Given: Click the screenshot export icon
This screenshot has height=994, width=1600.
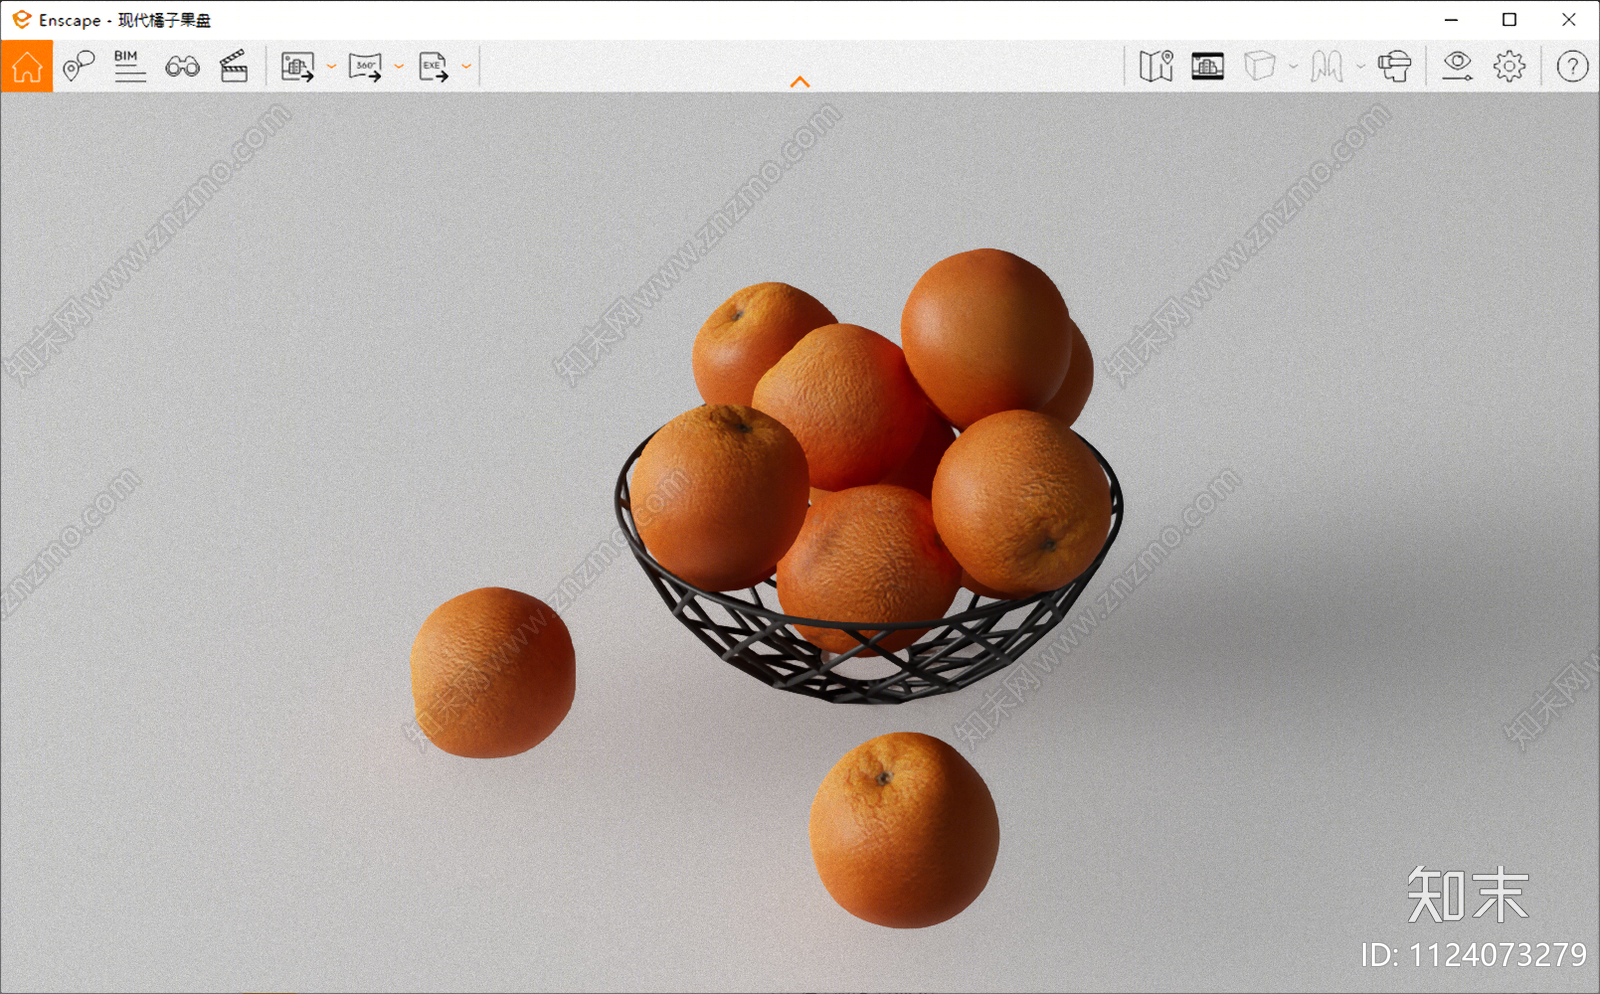Looking at the screenshot, I should (297, 67).
